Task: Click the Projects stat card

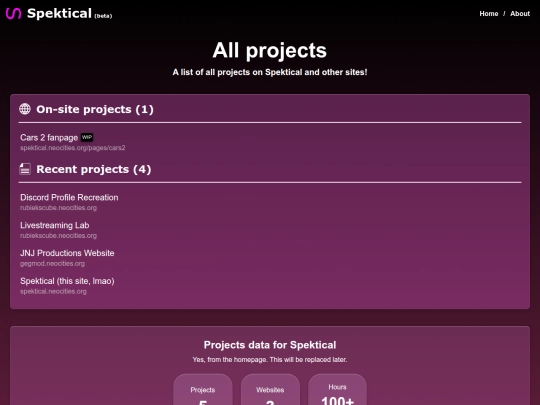Action: click(203, 390)
